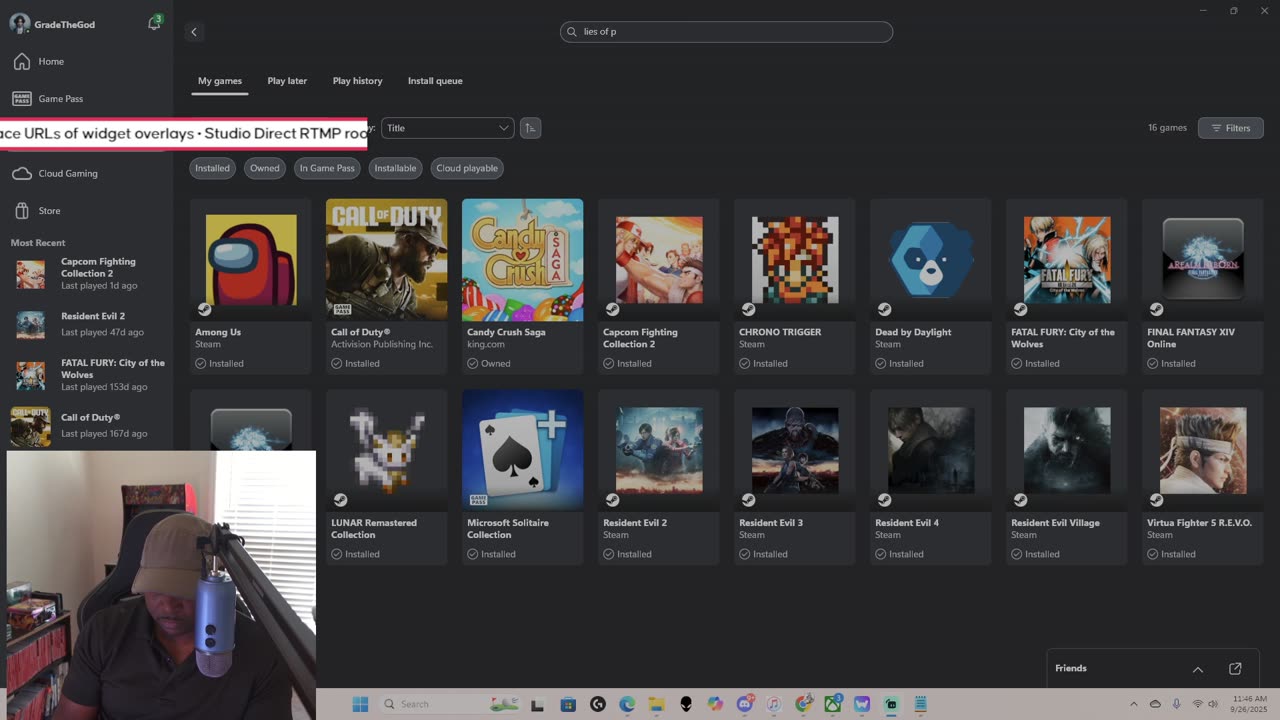Open the CHRONO TRIGGER game card

795,286
